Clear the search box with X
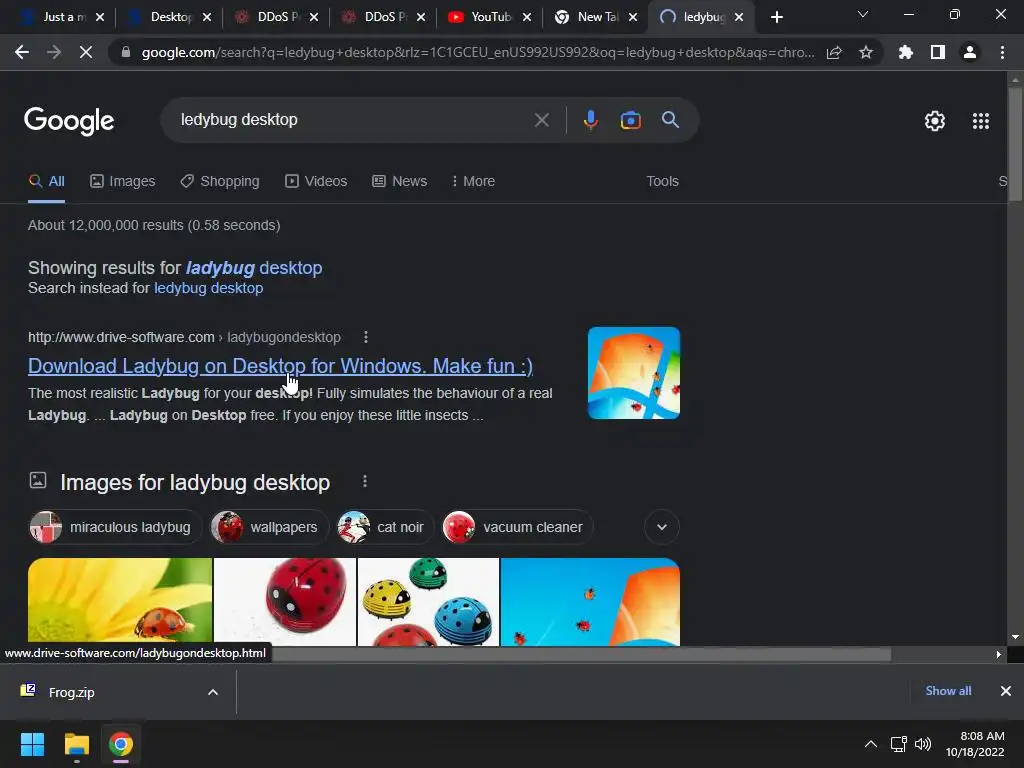The width and height of the screenshot is (1024, 768). pyautogui.click(x=541, y=120)
